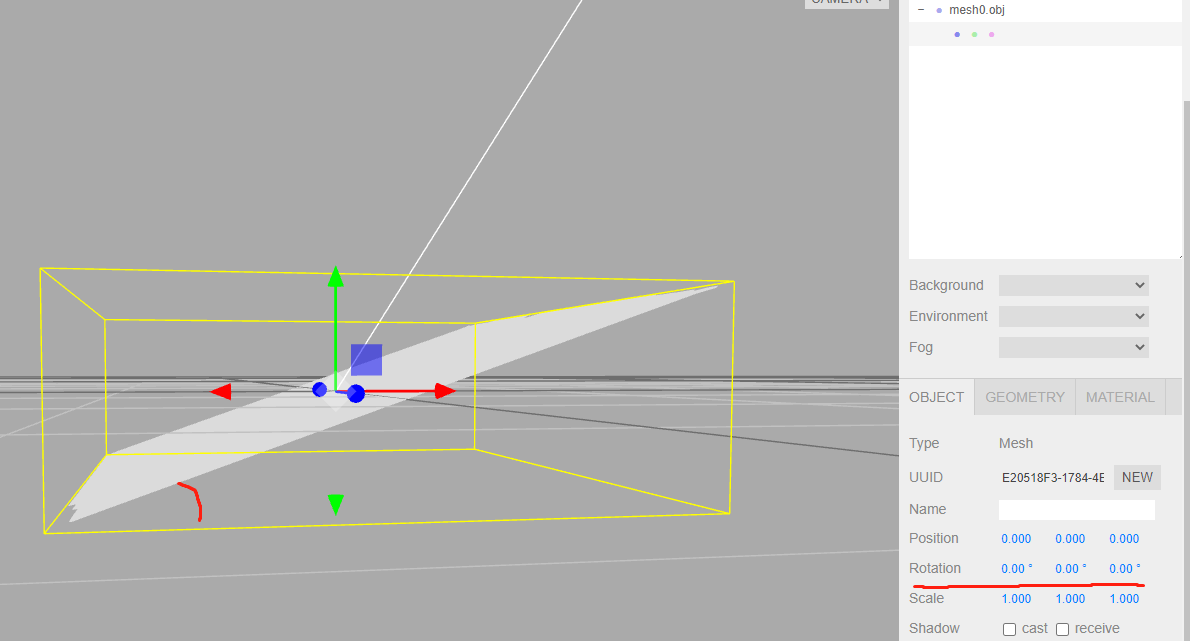Screen dimensions: 1190x641
Task: Select the Scale Z value
Action: [1124, 599]
